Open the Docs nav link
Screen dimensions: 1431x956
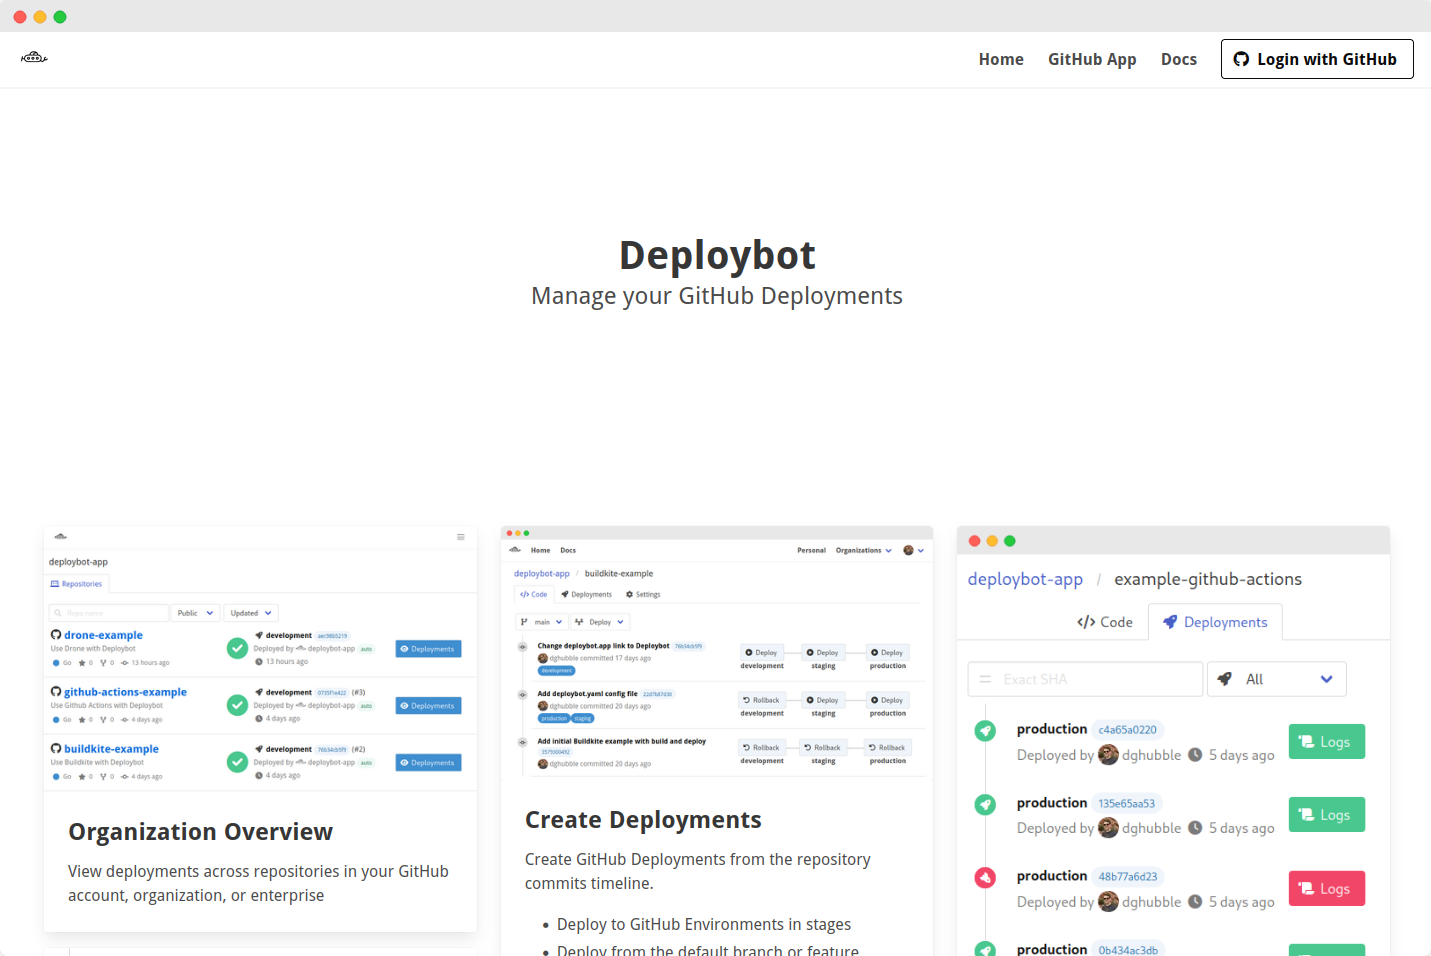pyautogui.click(x=1179, y=59)
